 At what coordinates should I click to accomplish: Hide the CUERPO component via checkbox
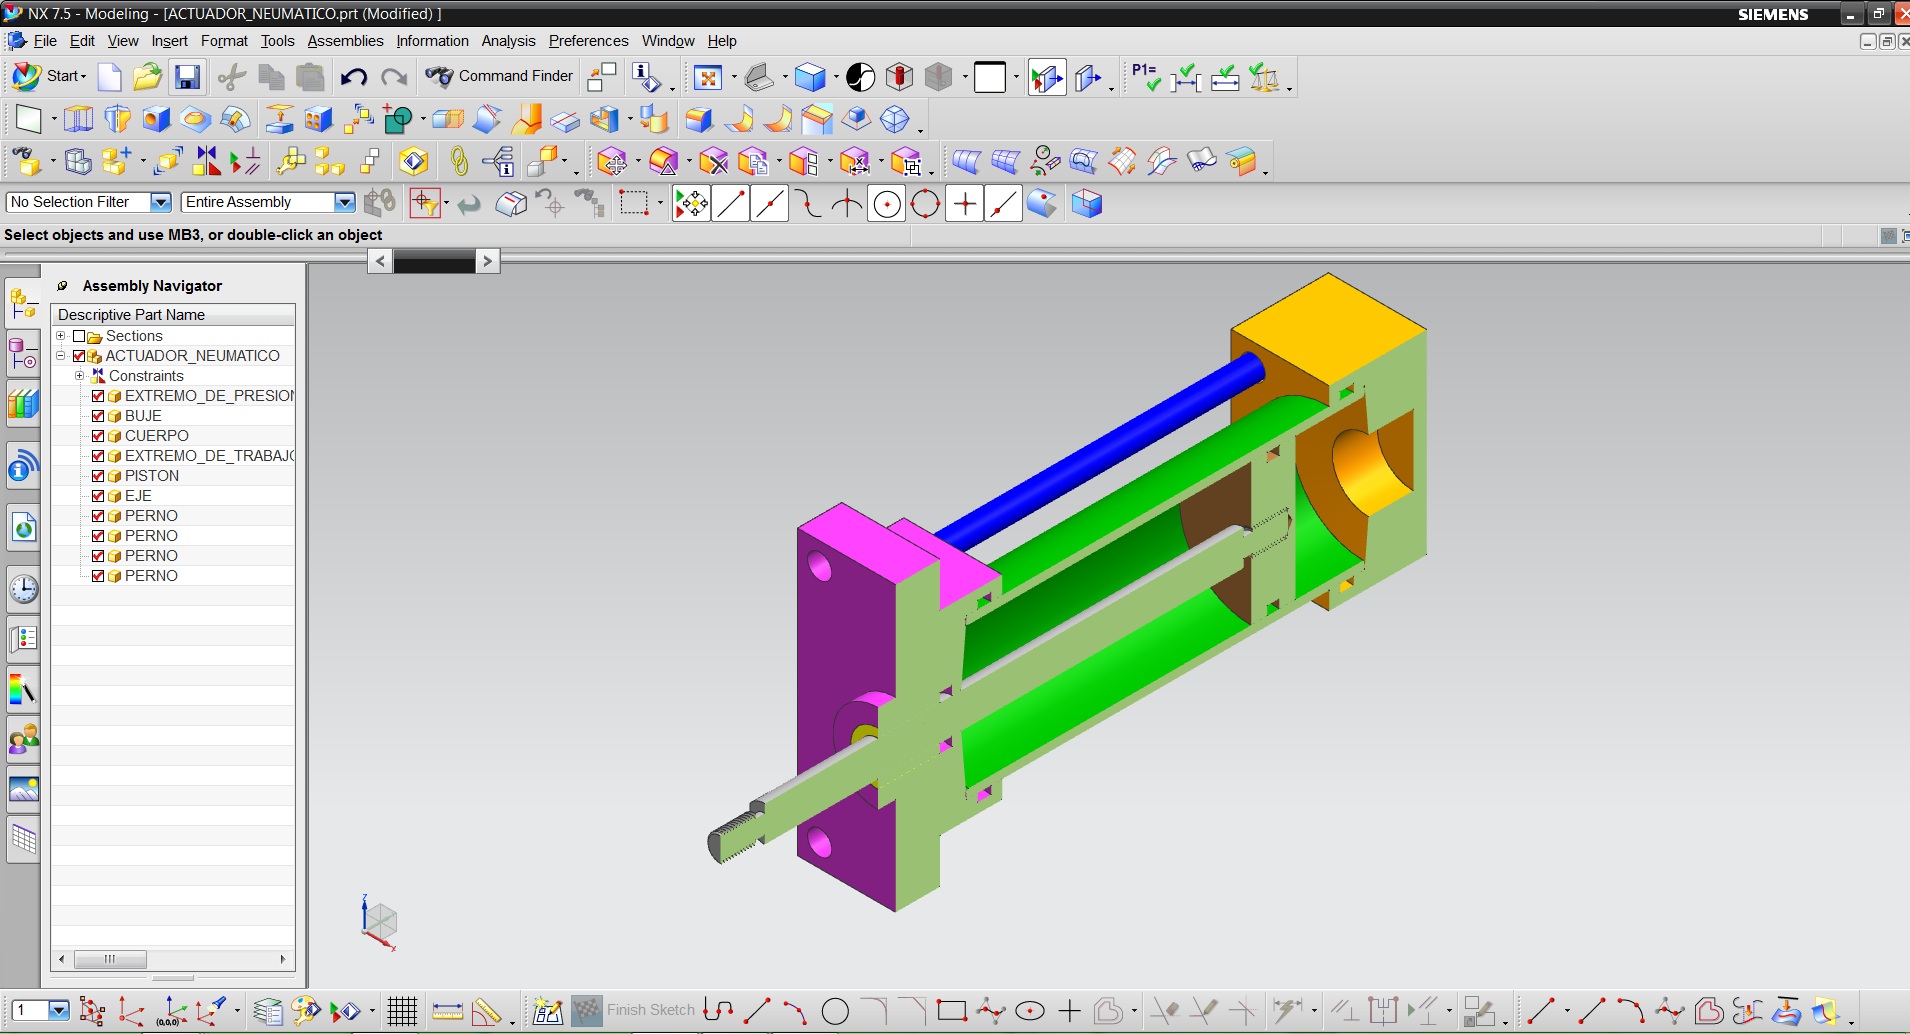point(98,436)
